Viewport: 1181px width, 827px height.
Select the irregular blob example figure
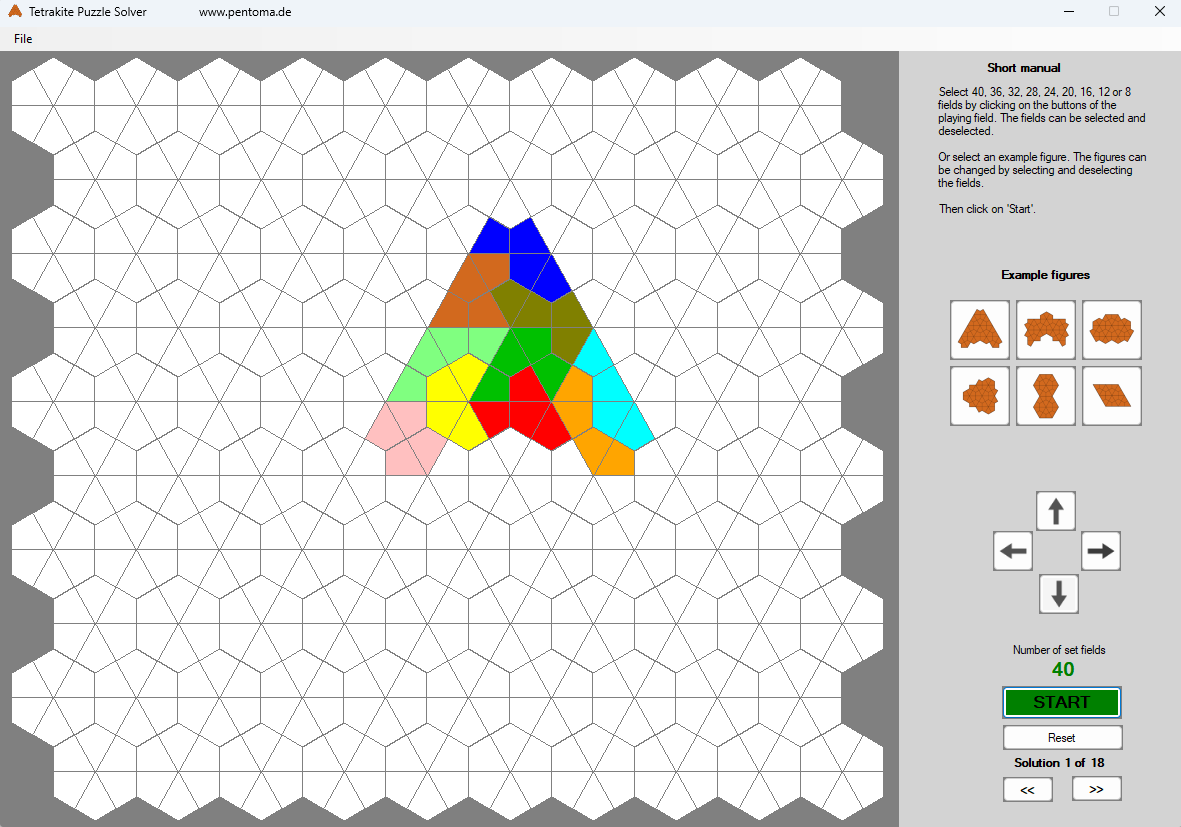click(980, 395)
